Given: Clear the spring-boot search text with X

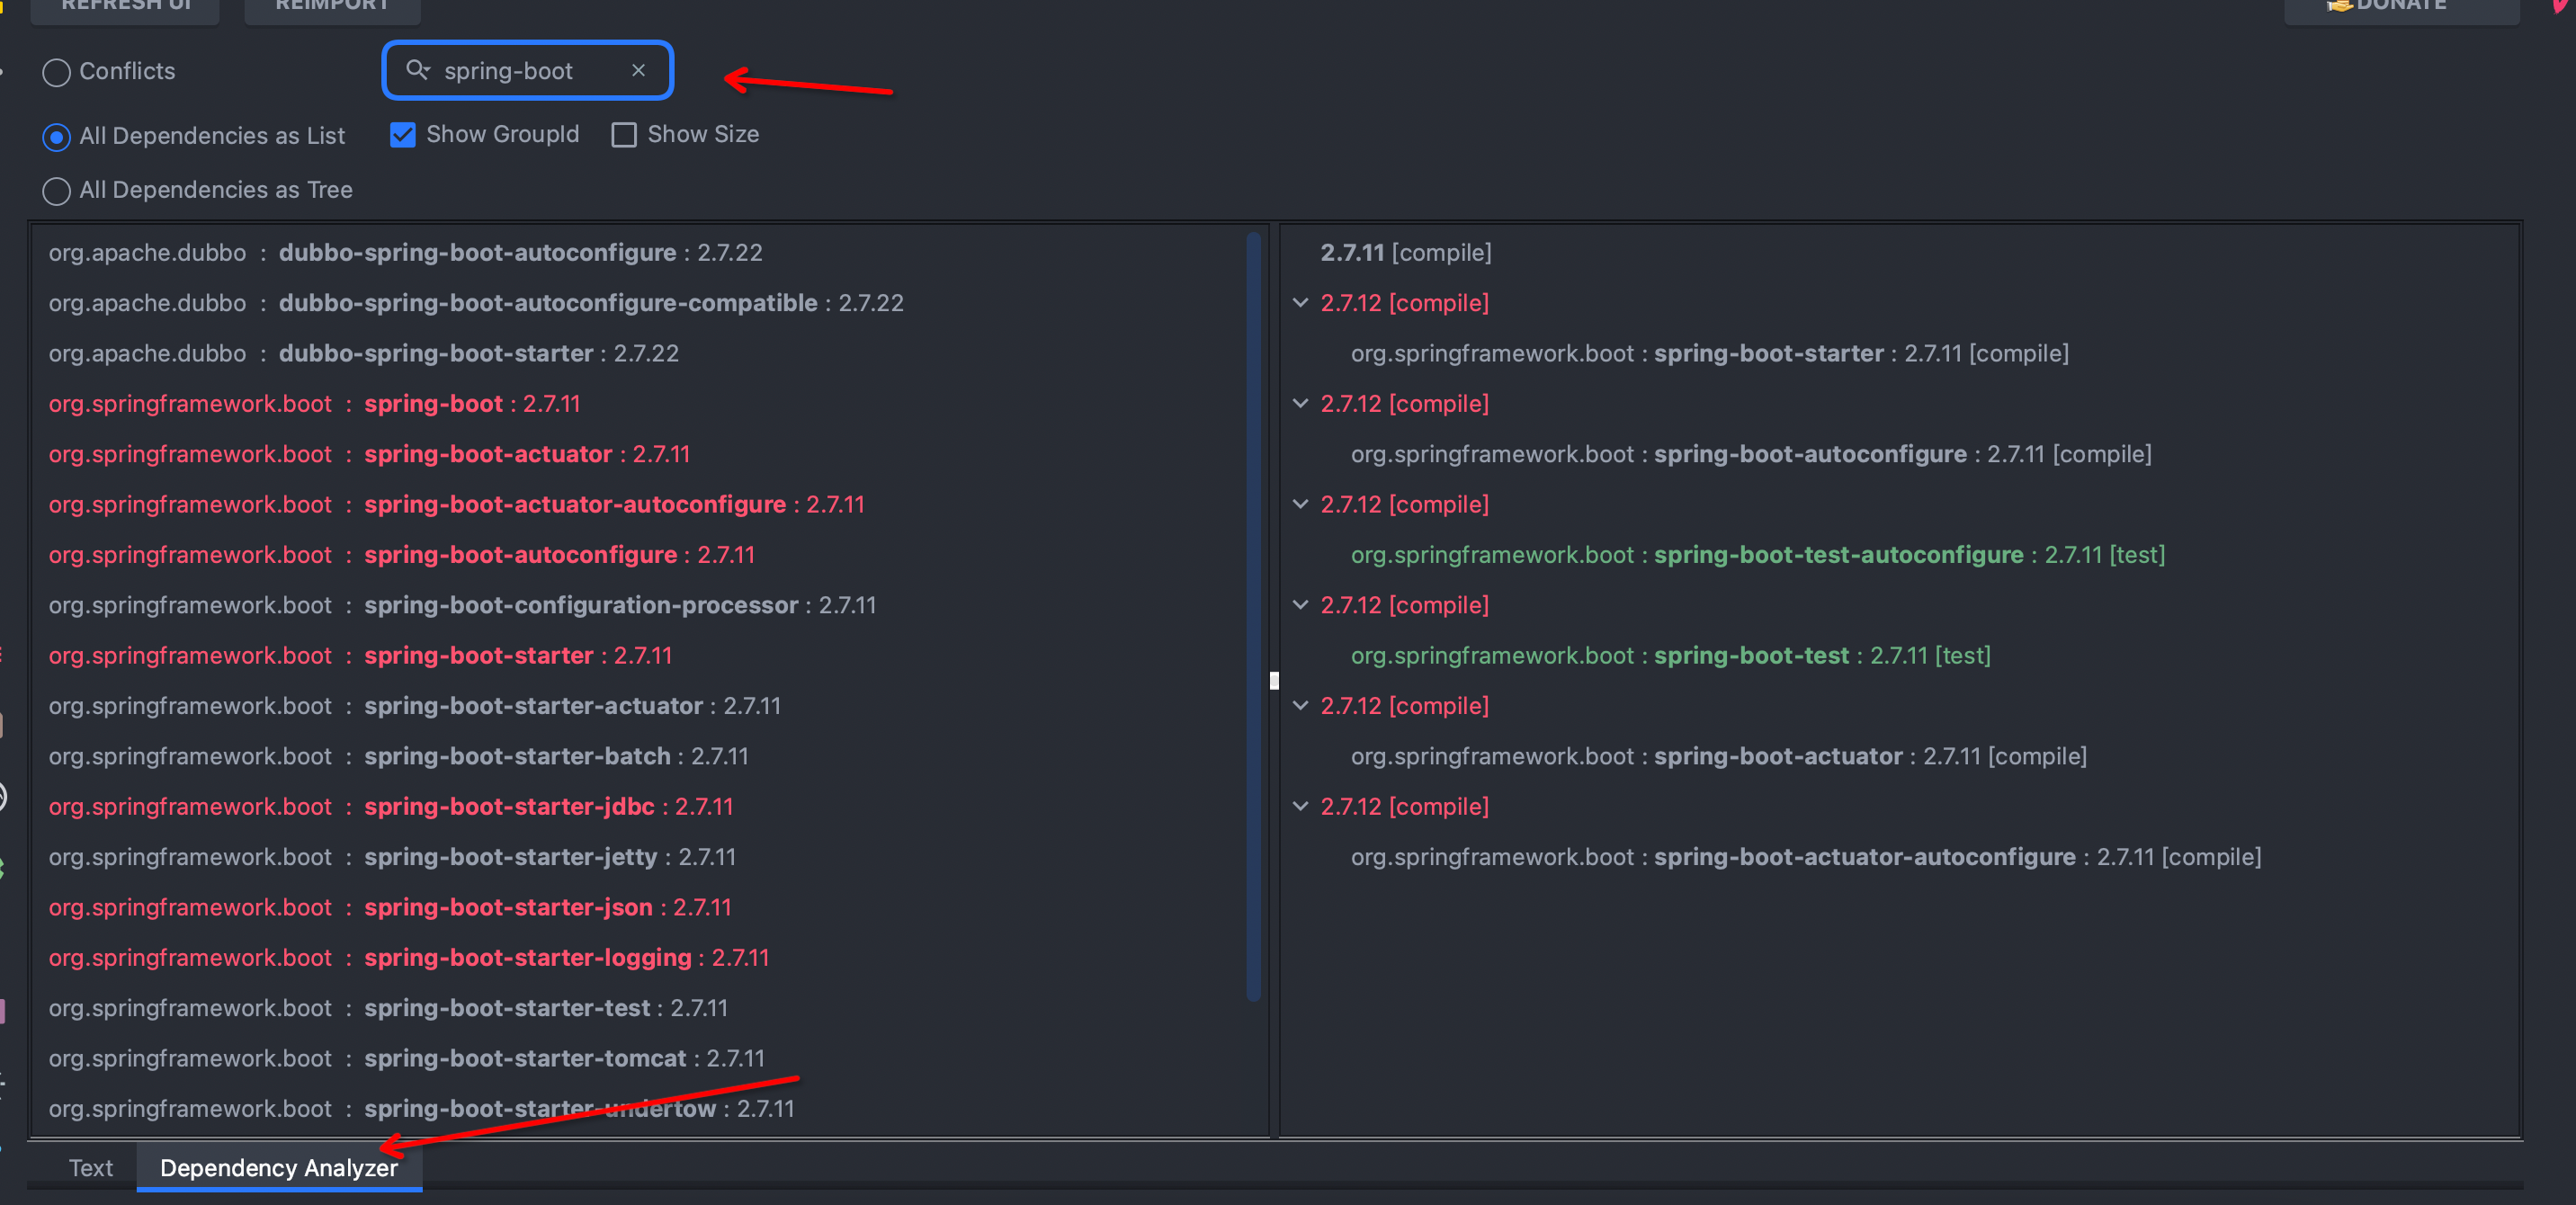Looking at the screenshot, I should point(638,70).
